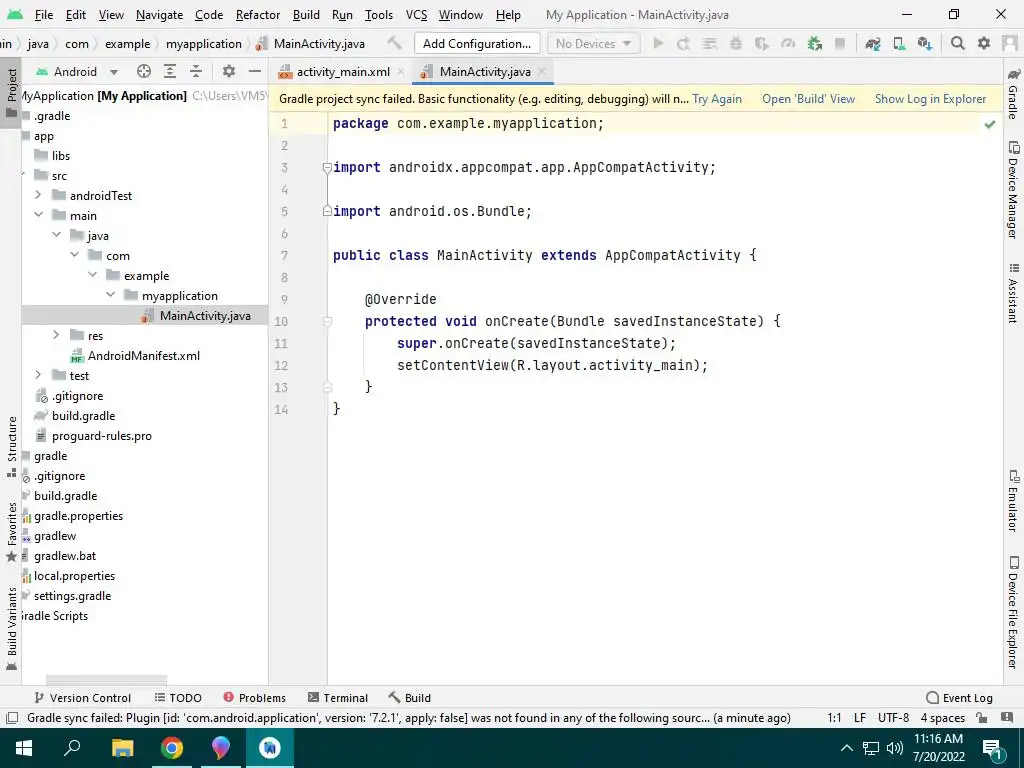The height and width of the screenshot is (768, 1024).
Task: Click the status bar notifications icon
Action: pos(1007,718)
